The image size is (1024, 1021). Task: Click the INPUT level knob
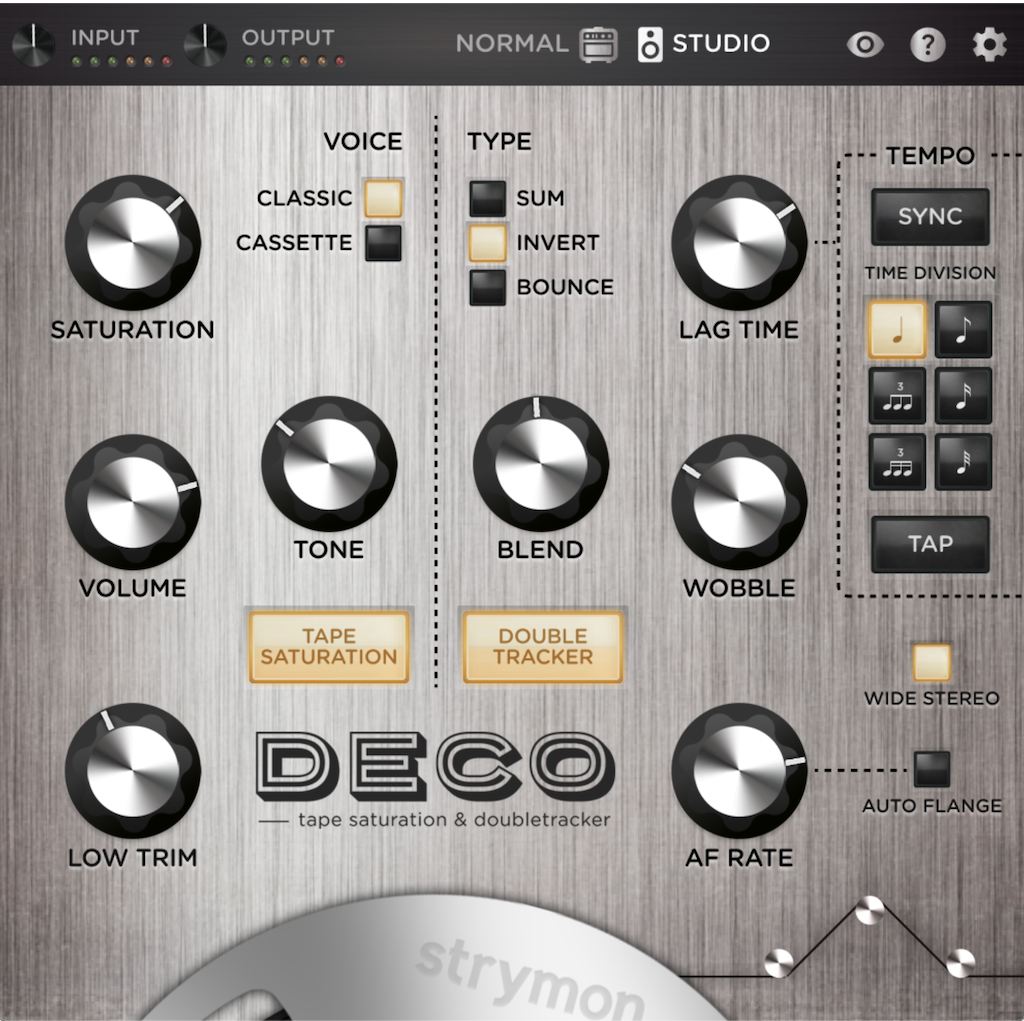click(33, 44)
